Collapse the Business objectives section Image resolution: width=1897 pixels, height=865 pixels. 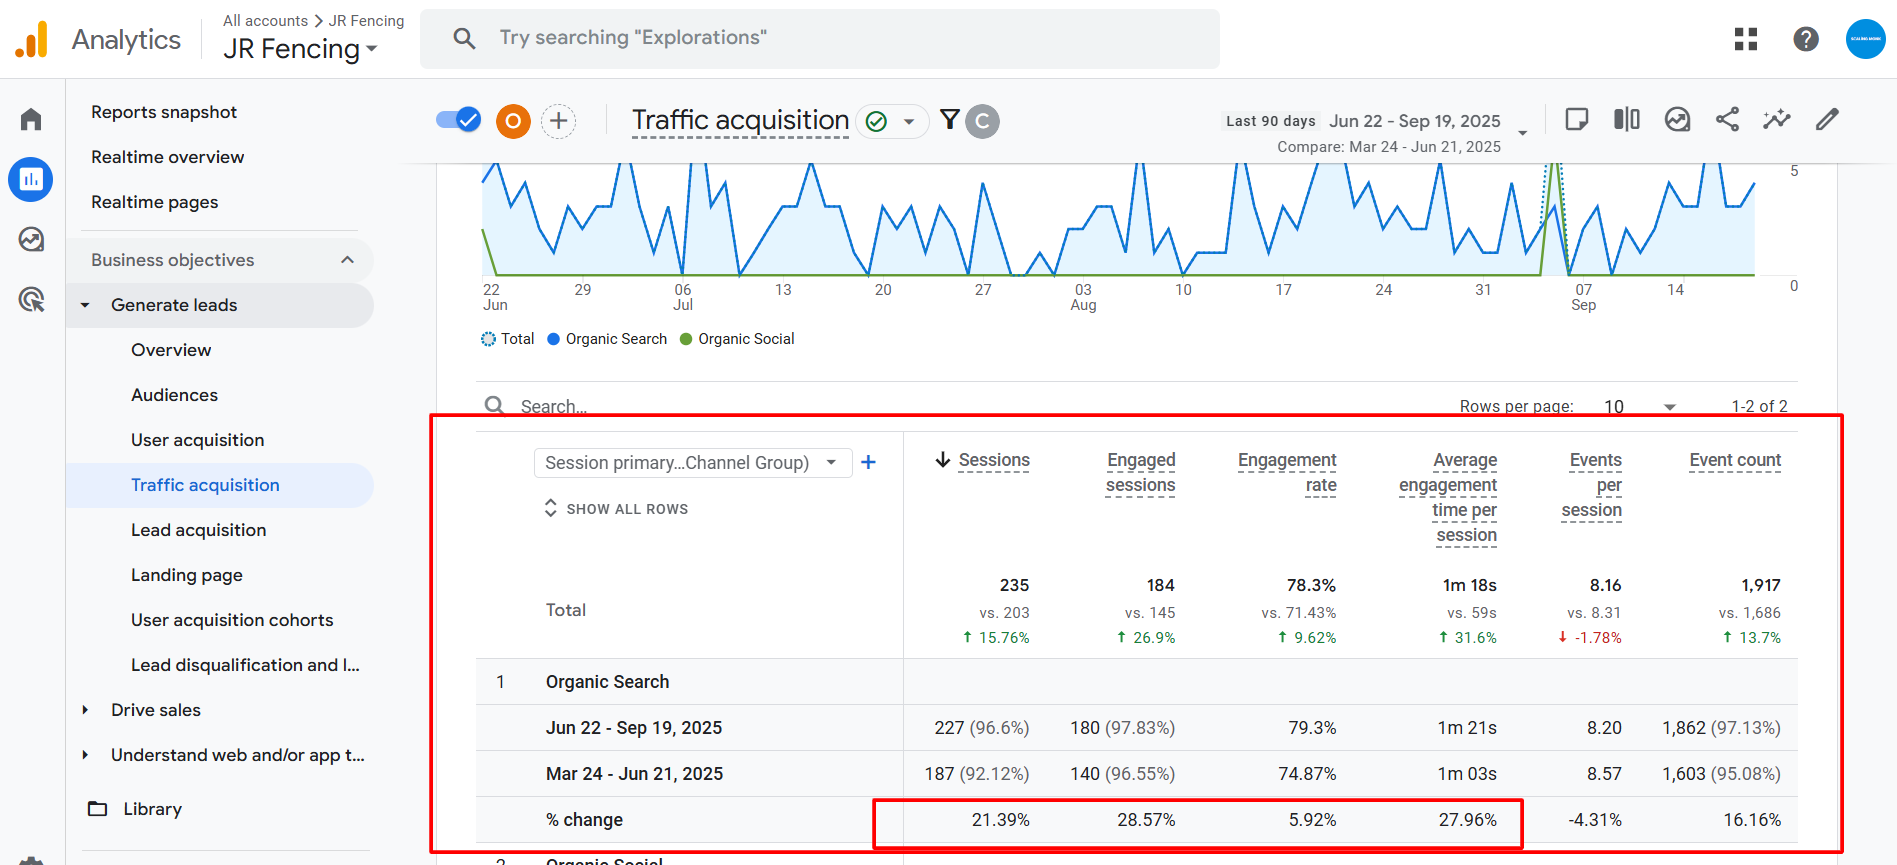click(347, 260)
